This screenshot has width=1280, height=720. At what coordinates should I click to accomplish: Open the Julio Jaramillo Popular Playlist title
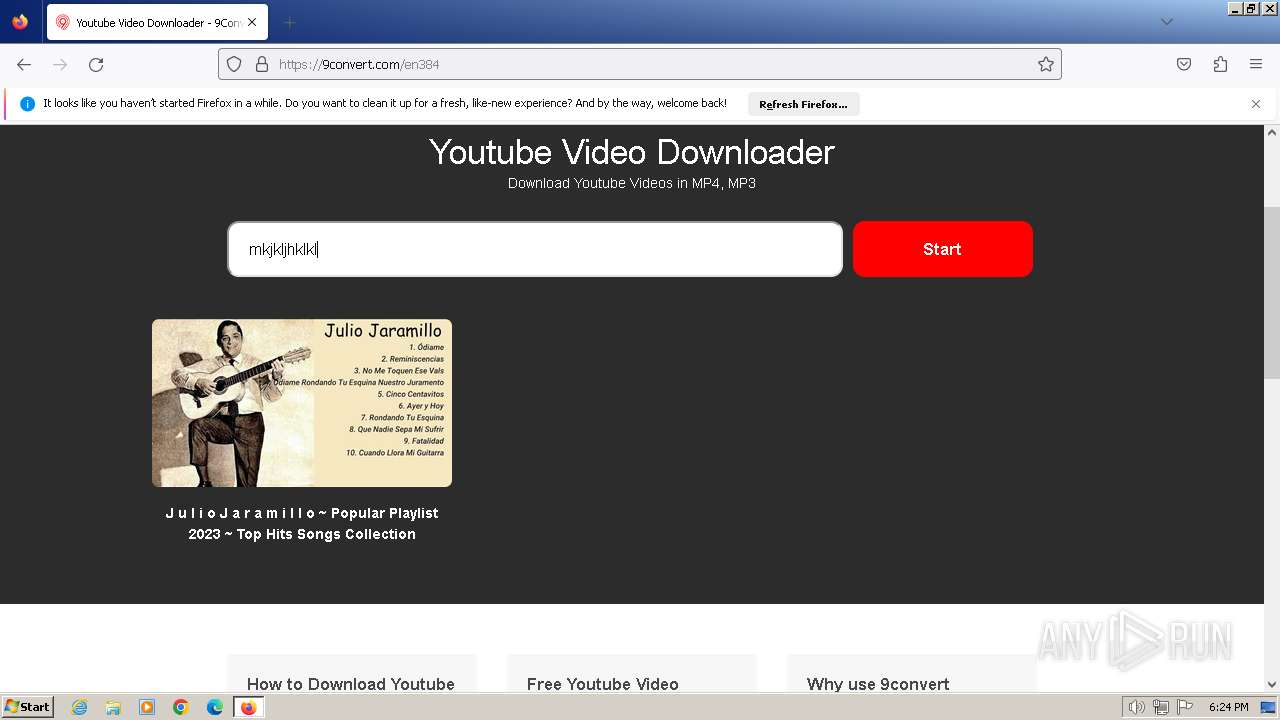[302, 523]
